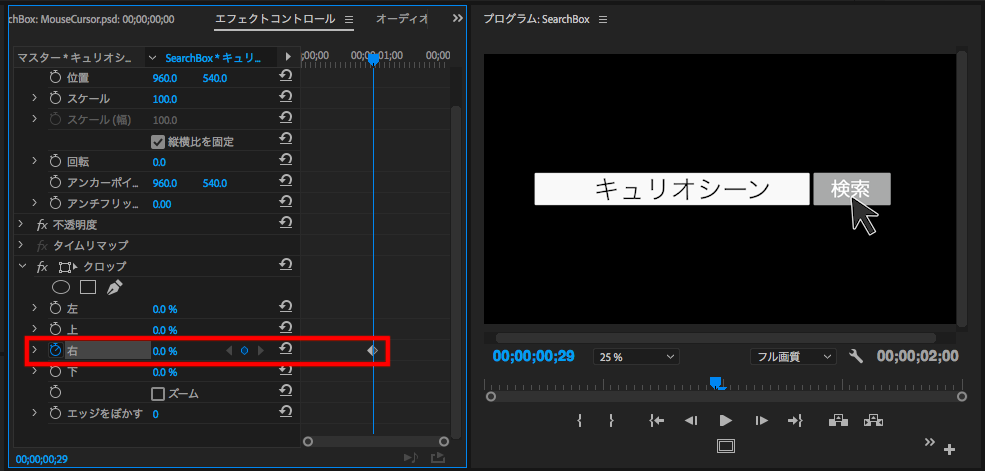Step back one frame in the program monitor
Screen dimensions: 985x471
[x=691, y=420]
